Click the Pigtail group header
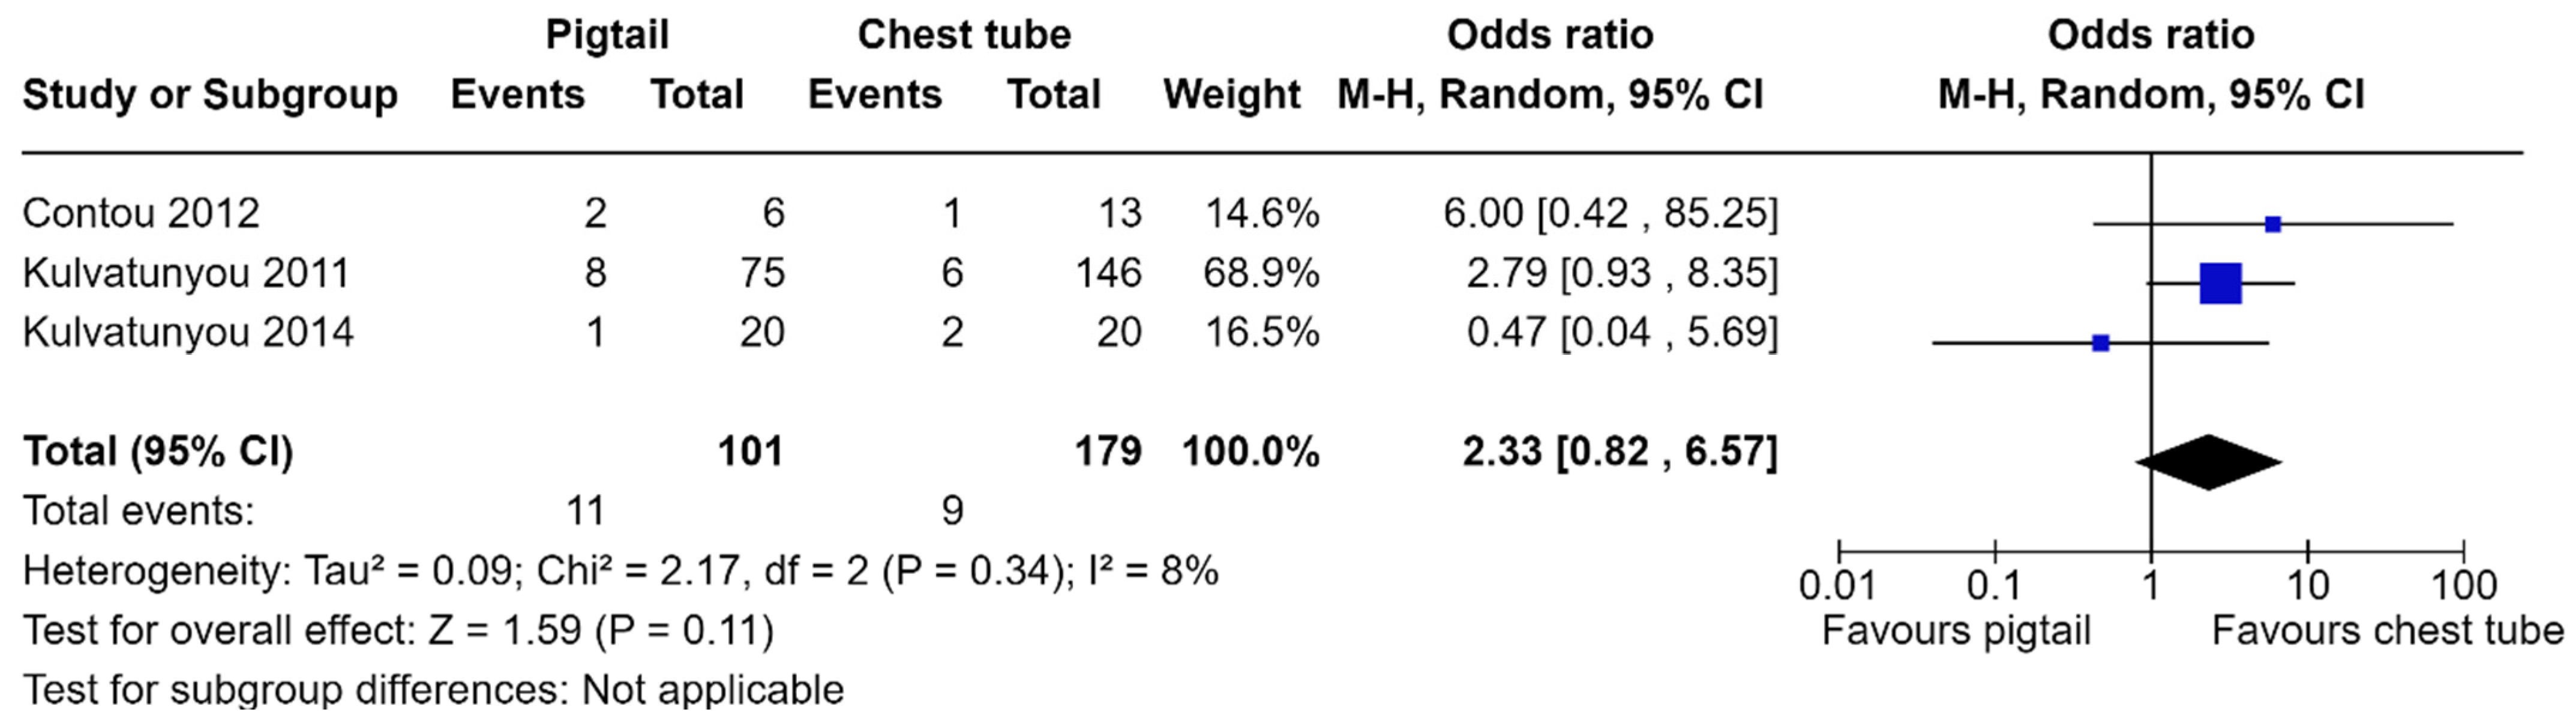 (607, 36)
